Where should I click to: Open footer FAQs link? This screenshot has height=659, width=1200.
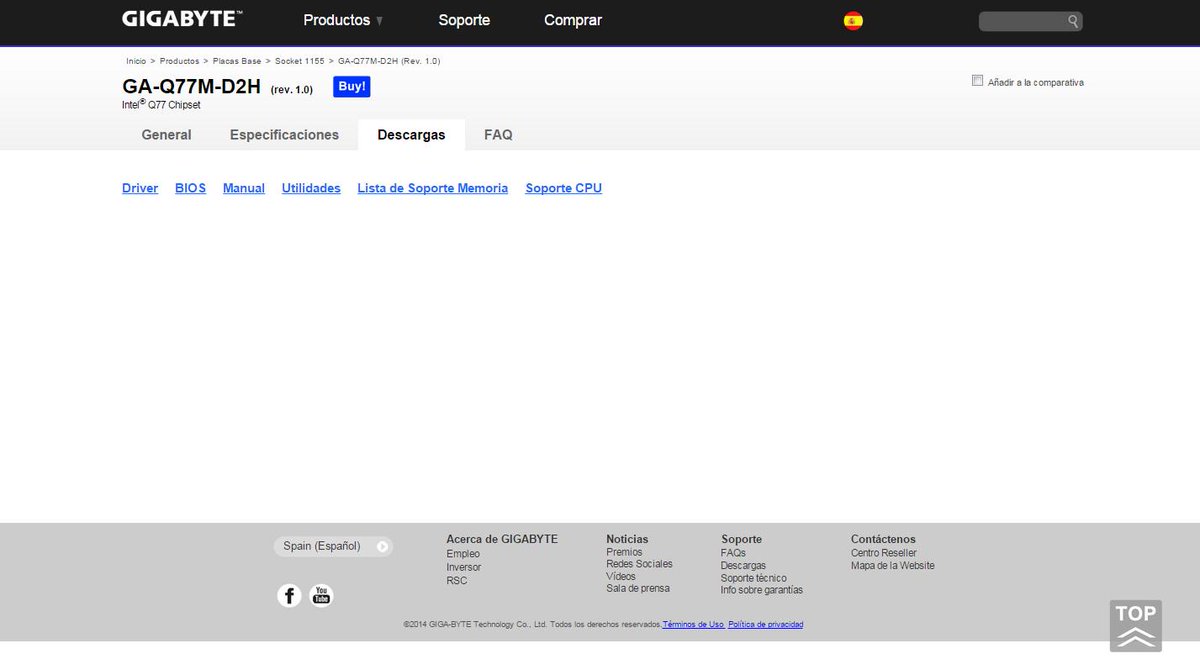pos(733,553)
